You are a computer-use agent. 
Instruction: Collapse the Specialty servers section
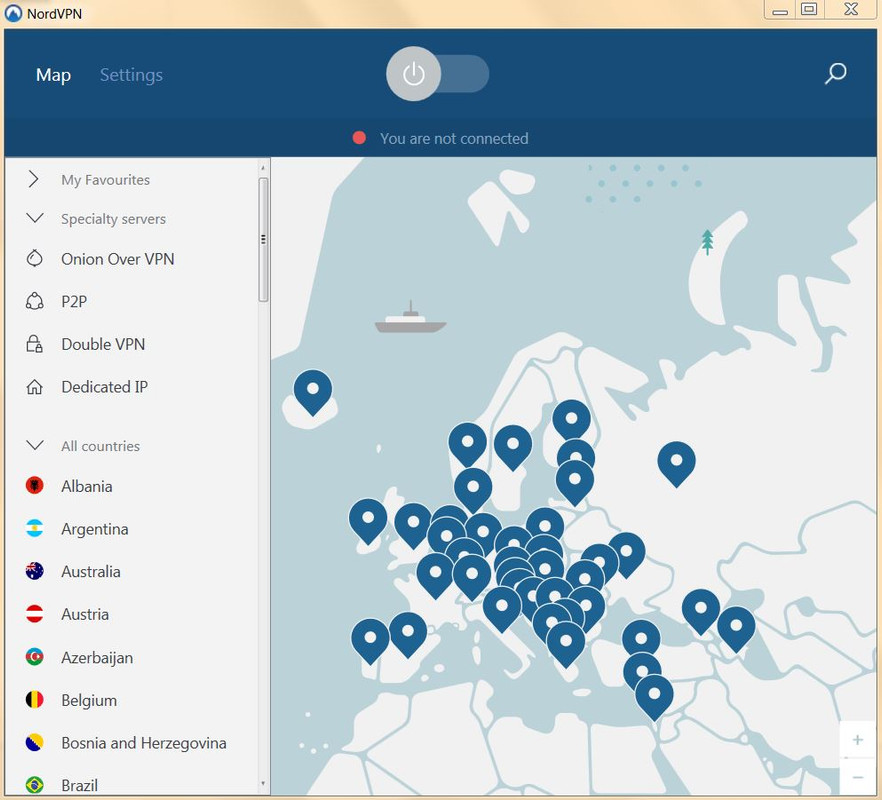click(x=35, y=218)
